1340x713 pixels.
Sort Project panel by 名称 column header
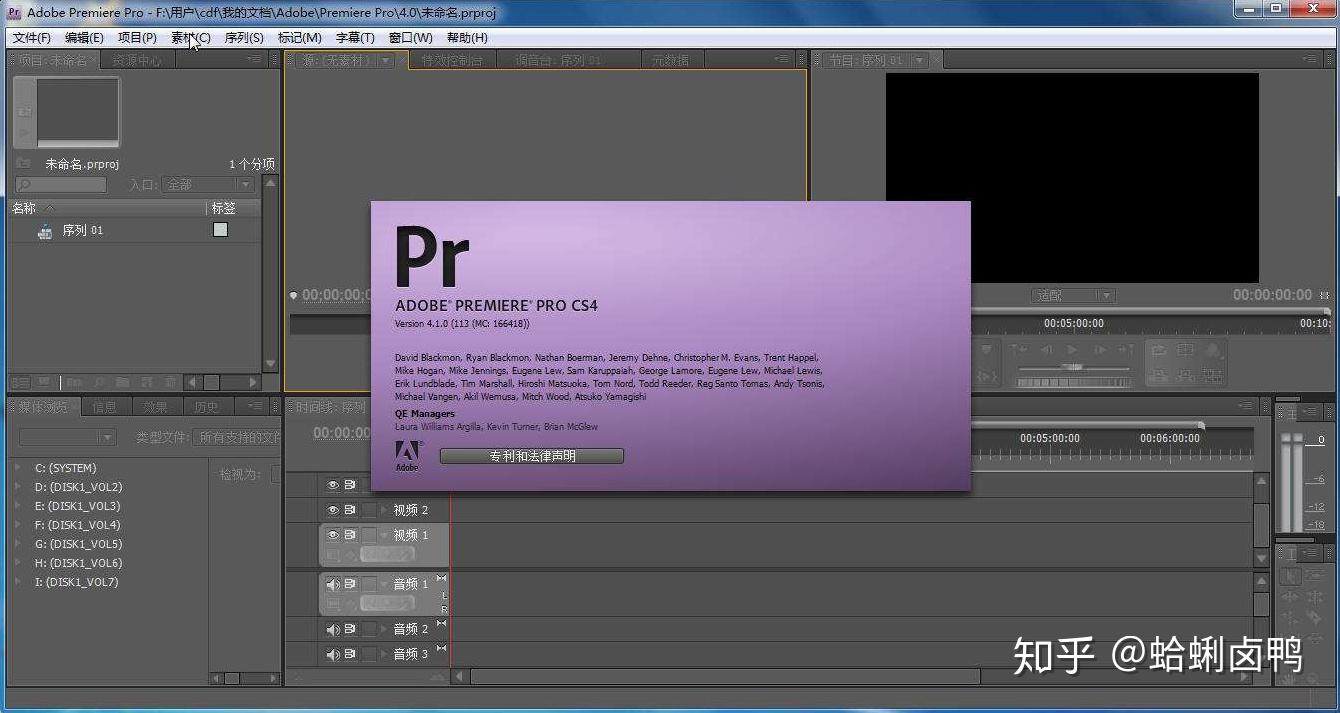(106, 208)
